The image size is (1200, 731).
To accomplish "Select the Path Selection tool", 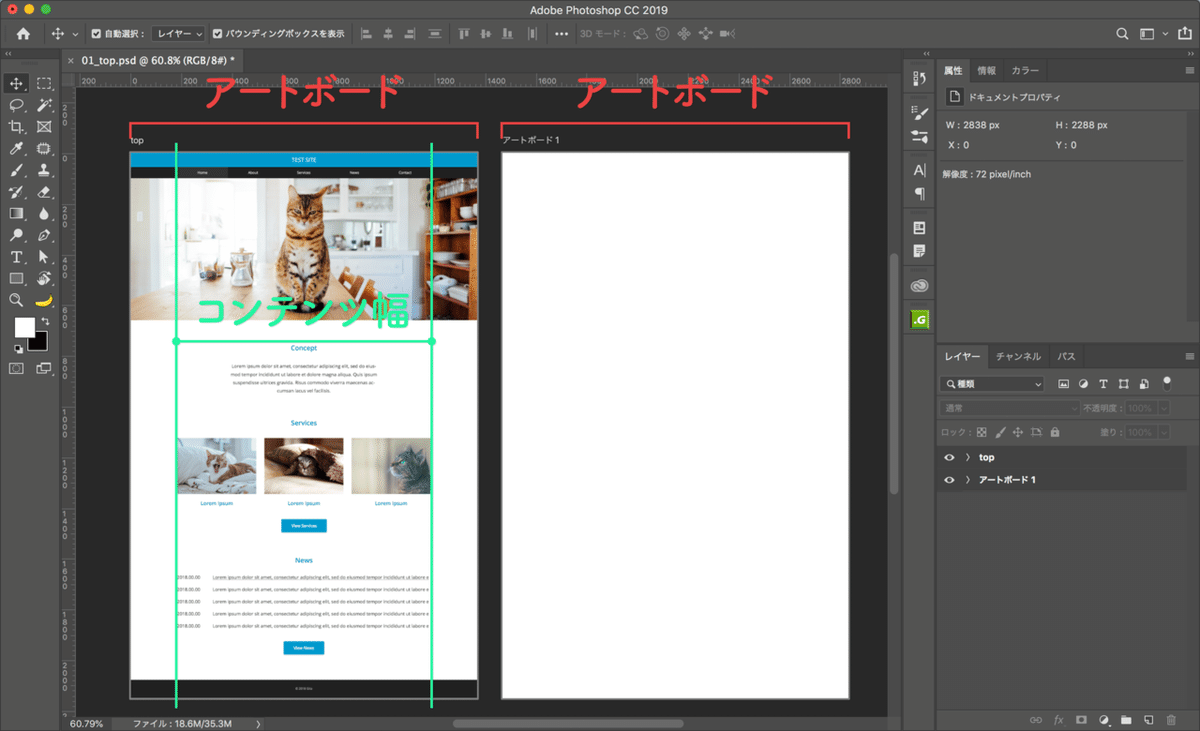I will point(44,257).
